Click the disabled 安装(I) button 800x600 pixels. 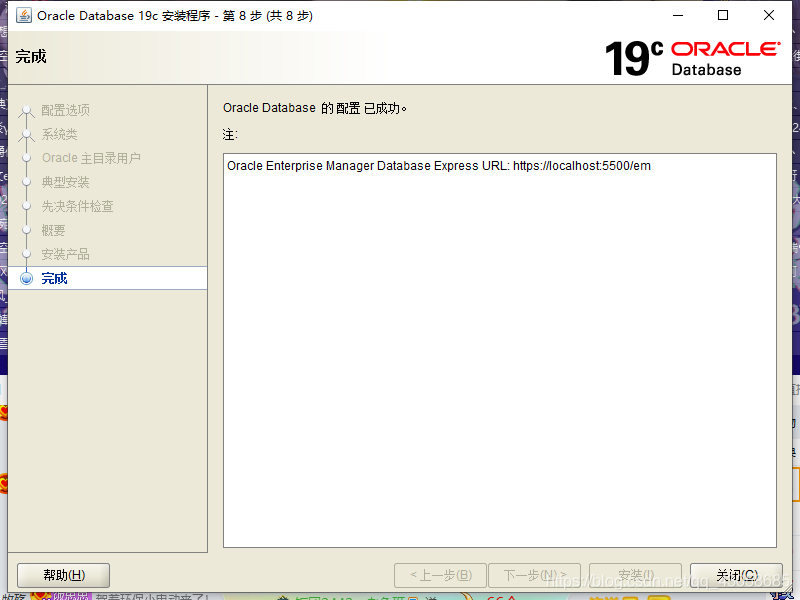coord(635,576)
